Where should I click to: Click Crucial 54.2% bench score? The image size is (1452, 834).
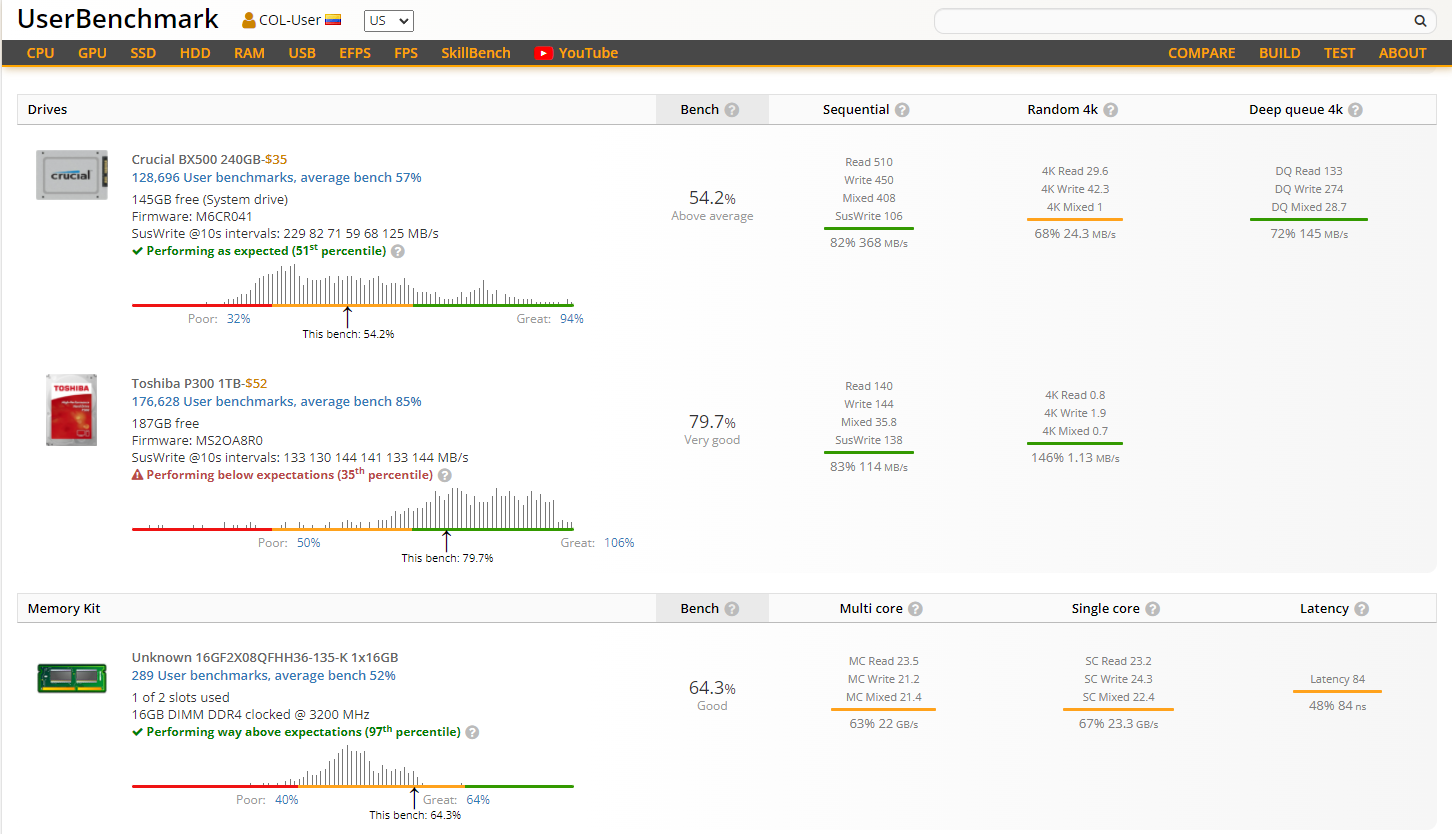712,198
